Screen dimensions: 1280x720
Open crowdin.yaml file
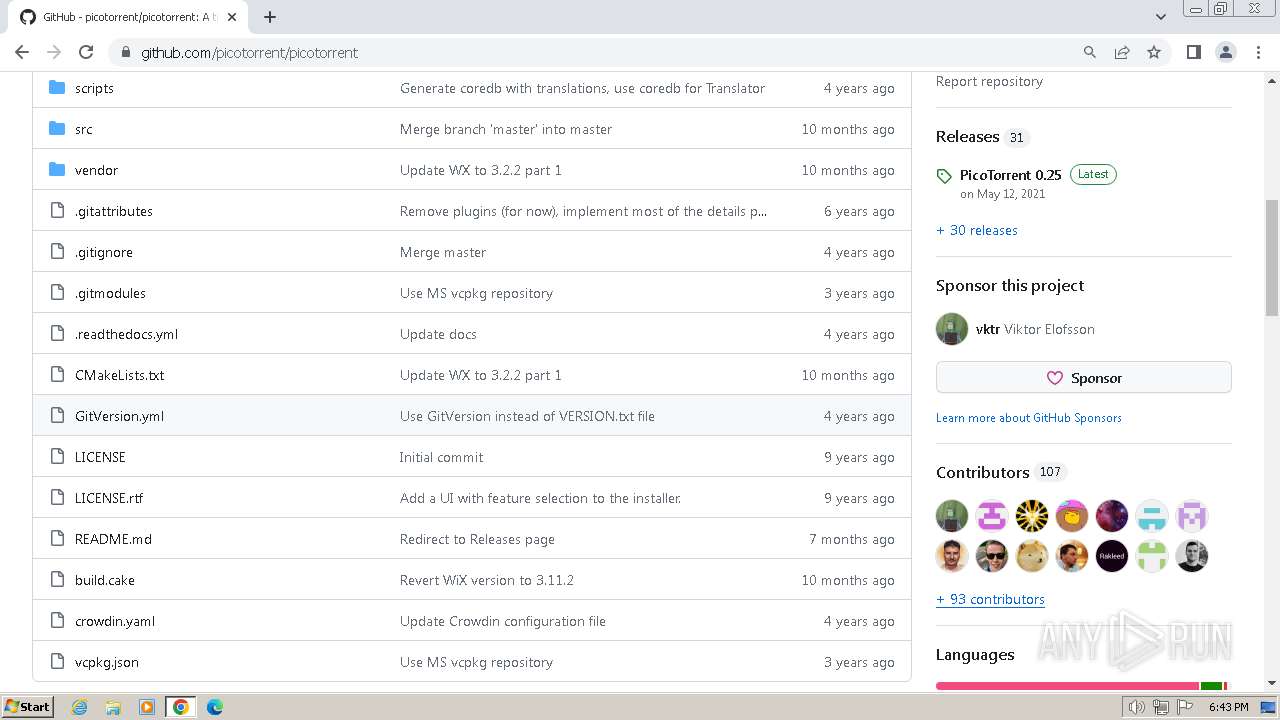coord(115,621)
